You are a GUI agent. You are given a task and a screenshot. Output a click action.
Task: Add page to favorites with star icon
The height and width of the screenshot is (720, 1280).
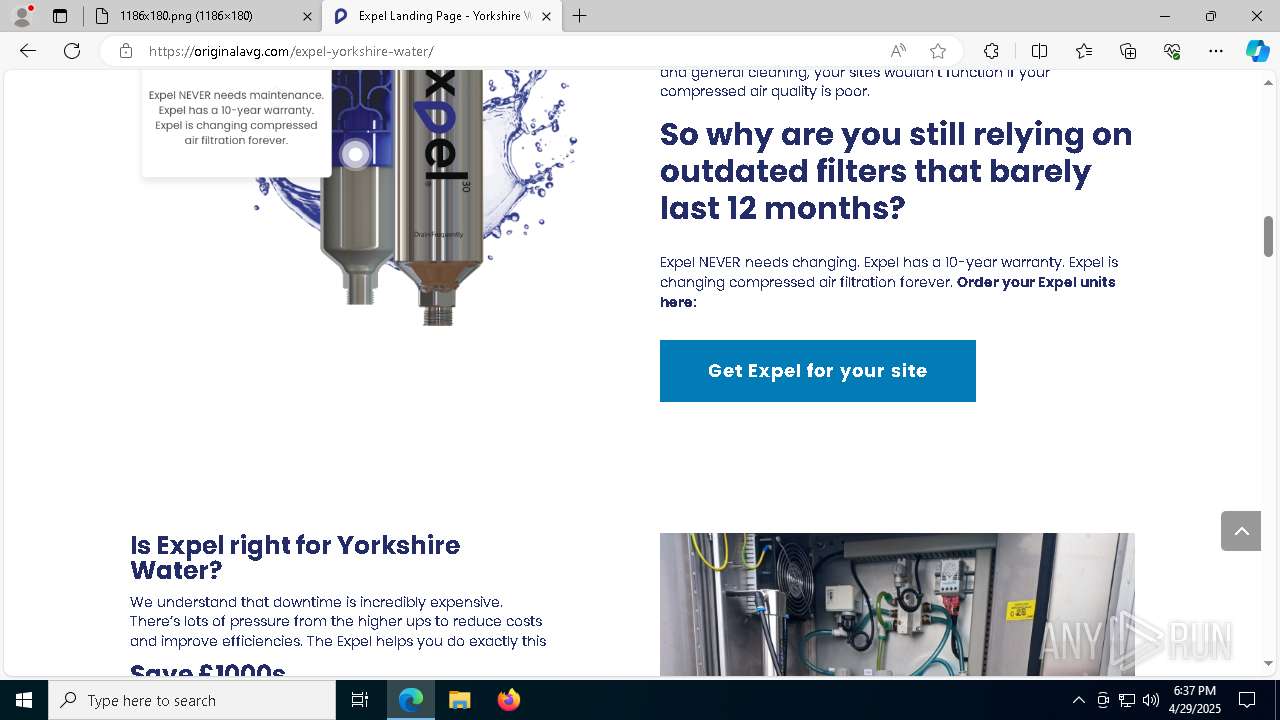[x=937, y=51]
